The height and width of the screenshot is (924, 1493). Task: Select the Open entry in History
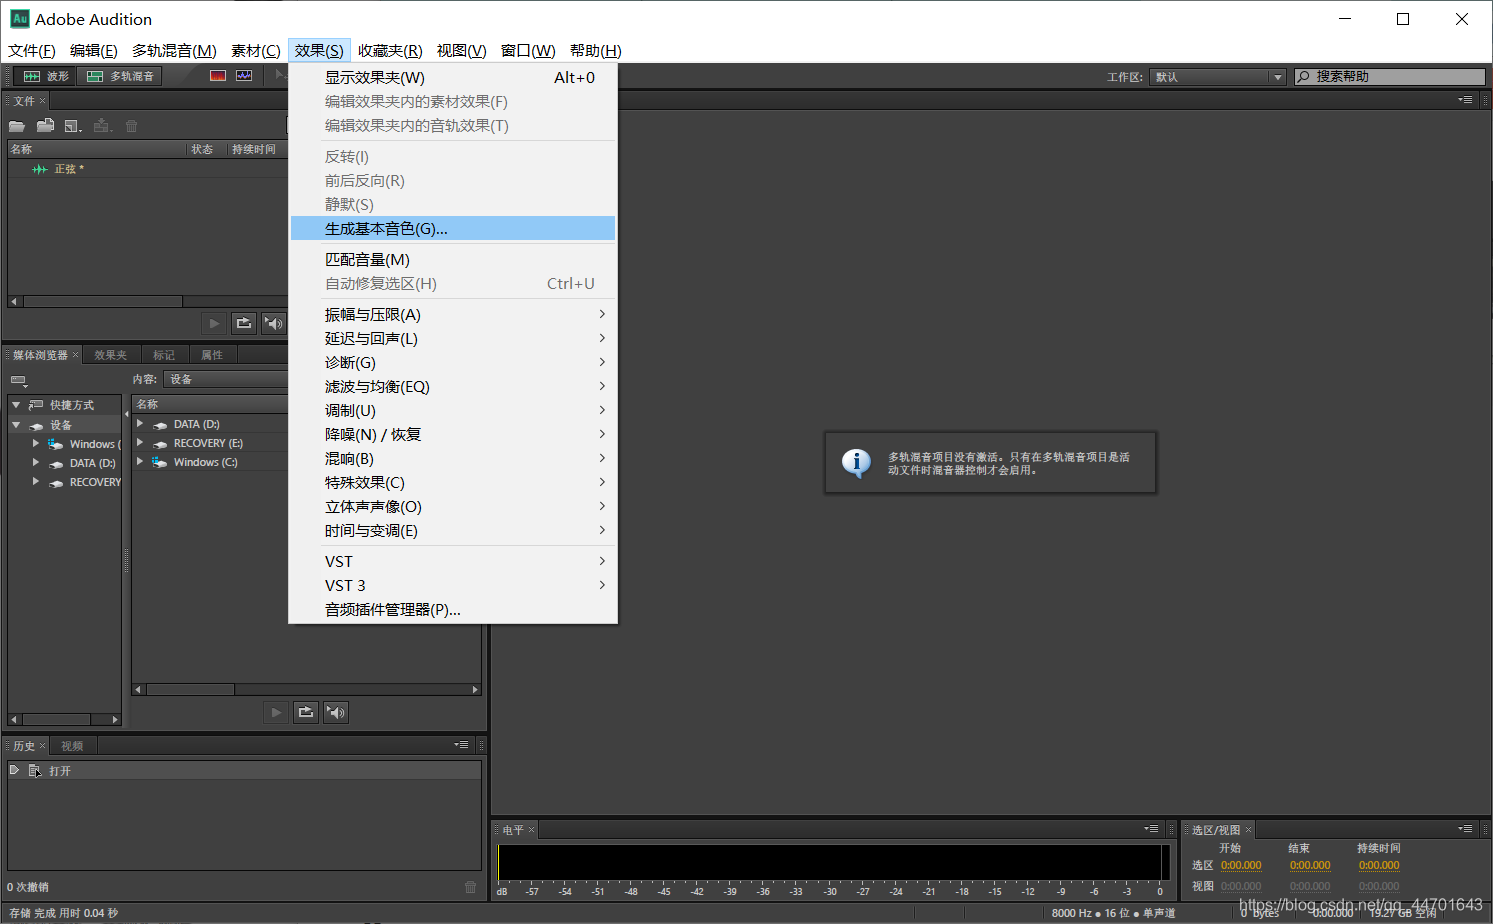[244, 771]
